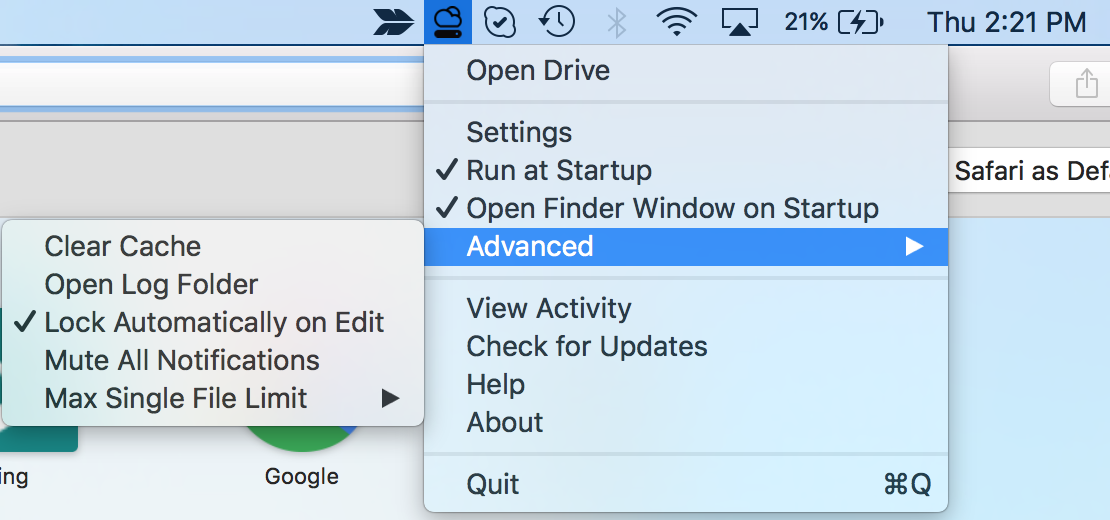Choose Clear Cache in Advanced submenu

[123, 246]
